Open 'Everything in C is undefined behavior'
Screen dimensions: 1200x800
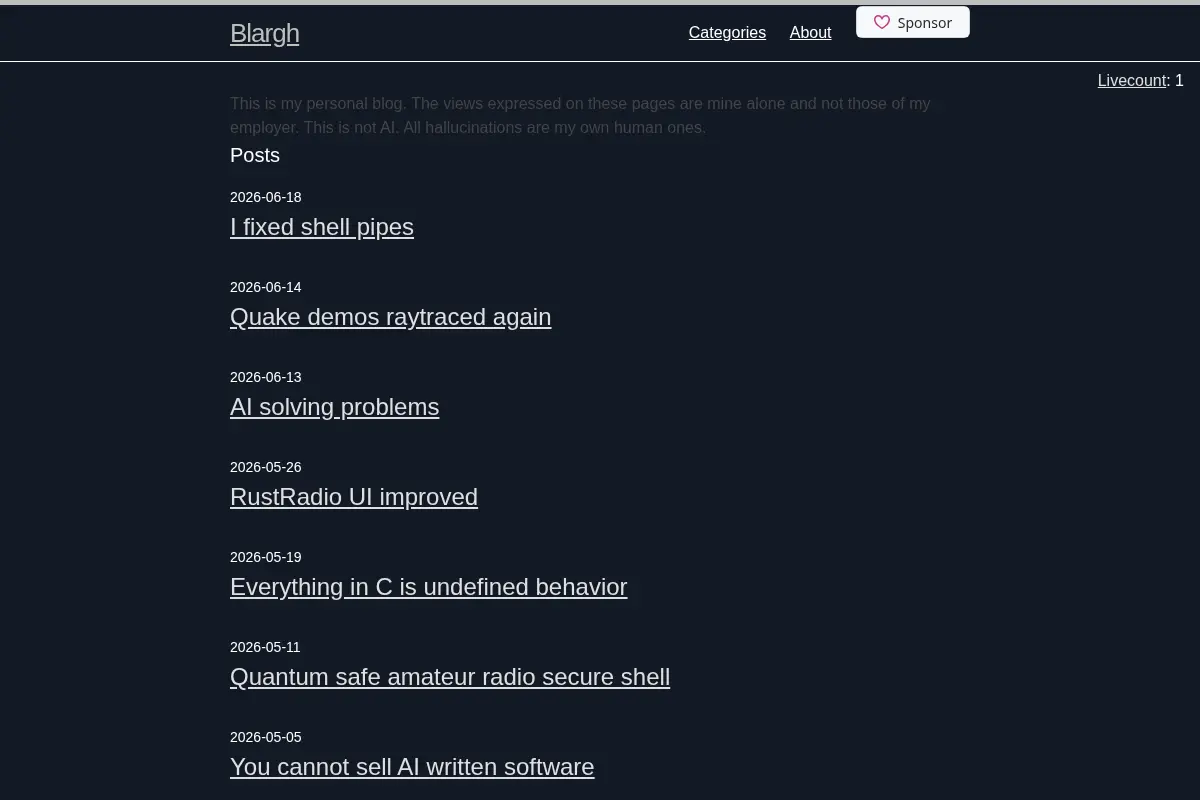(428, 587)
